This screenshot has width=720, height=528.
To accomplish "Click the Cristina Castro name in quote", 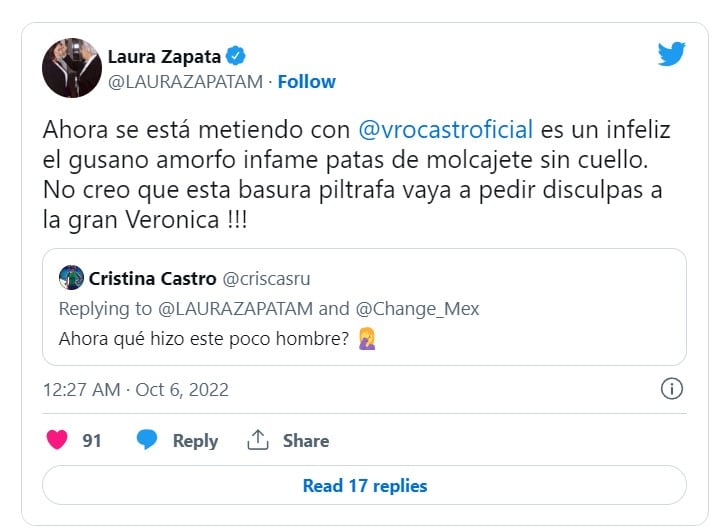I will (x=152, y=278).
